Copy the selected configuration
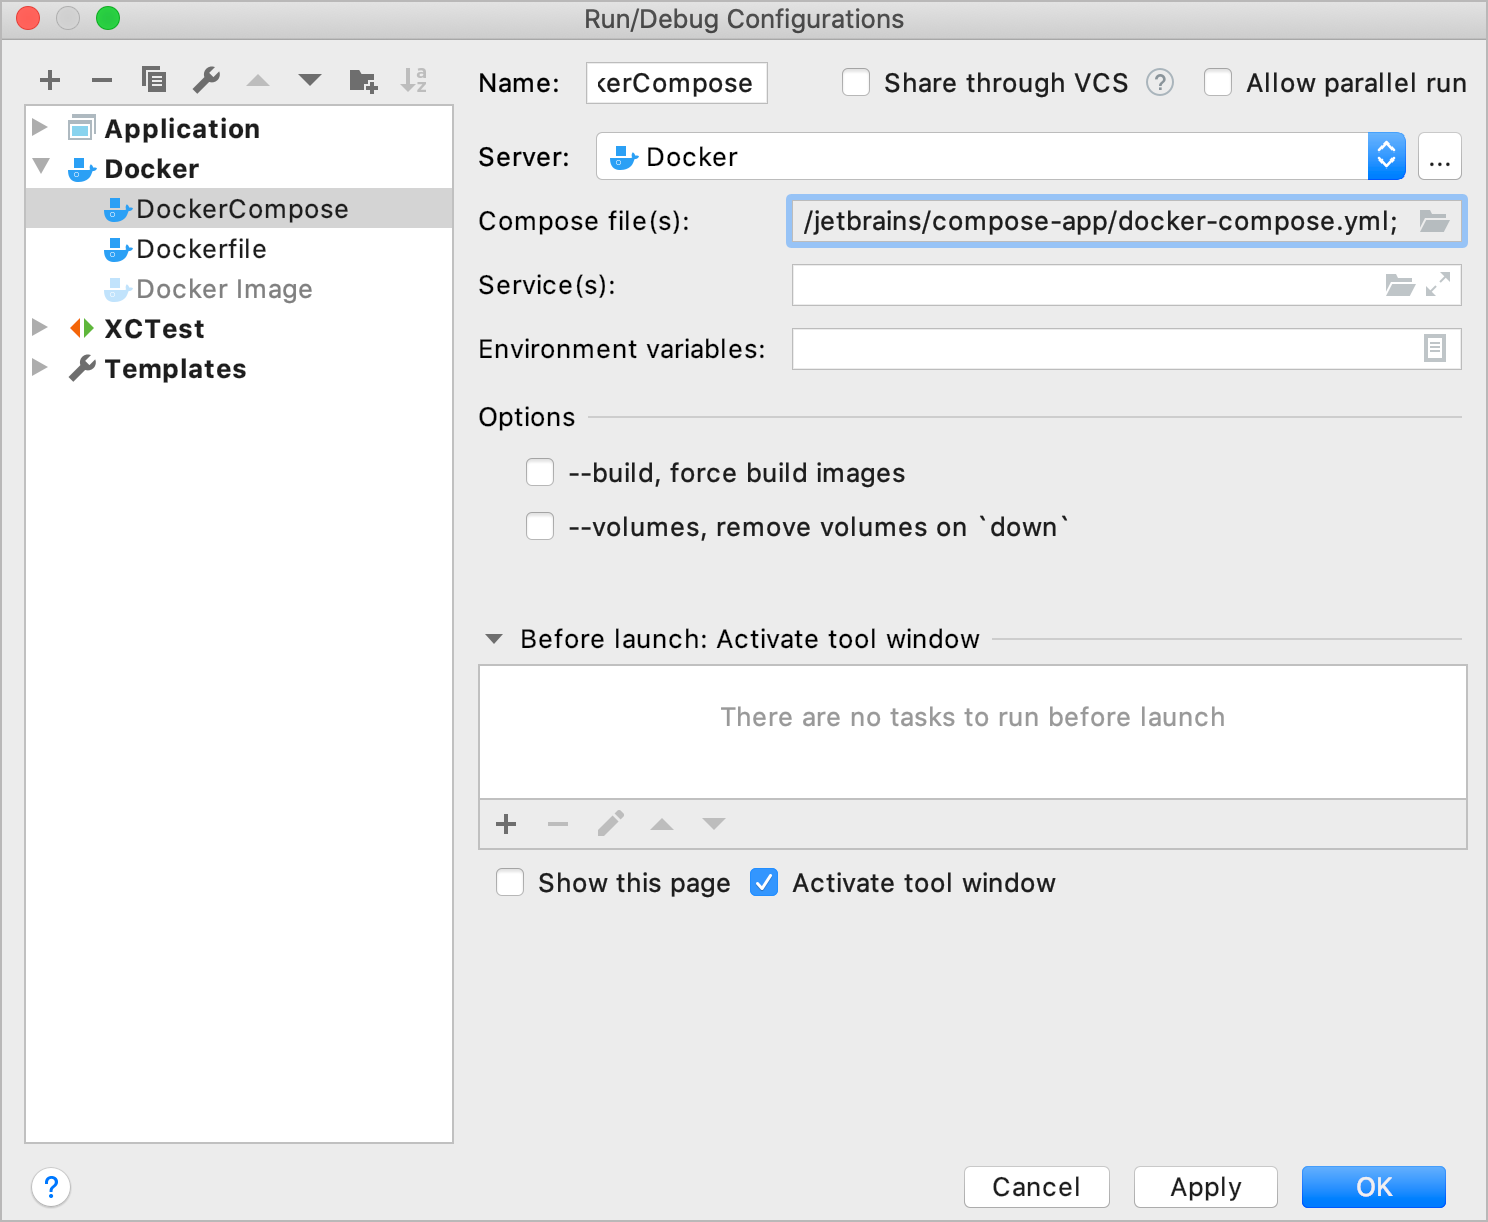Screen dimensions: 1488x1222 point(154,80)
